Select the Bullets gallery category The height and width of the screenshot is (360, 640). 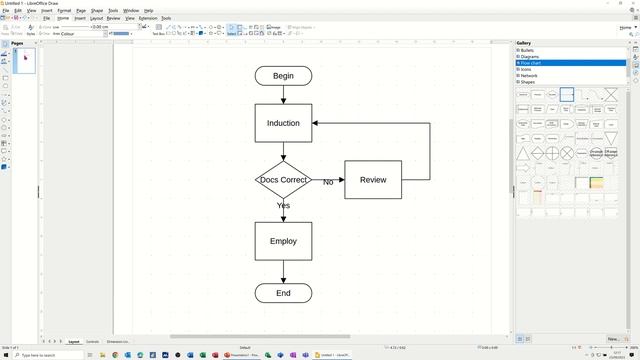coord(571,50)
